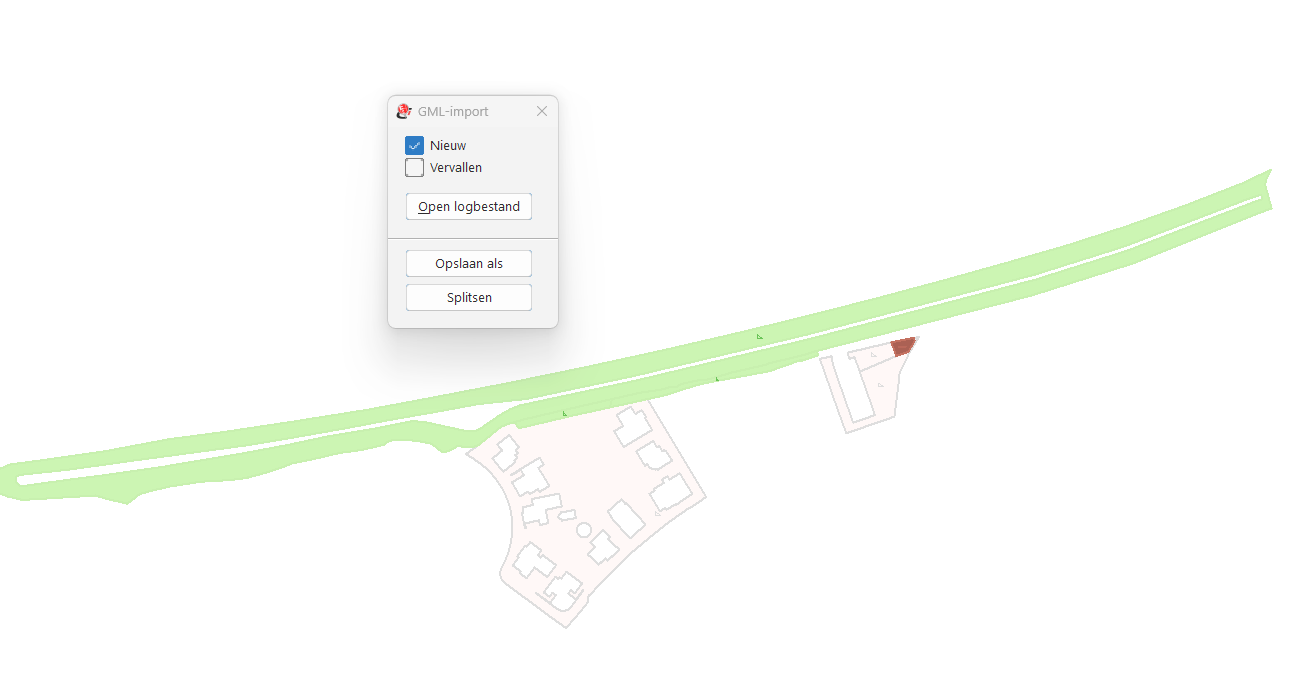Click the Vervallen label text
The image size is (1306, 686).
coord(456,168)
